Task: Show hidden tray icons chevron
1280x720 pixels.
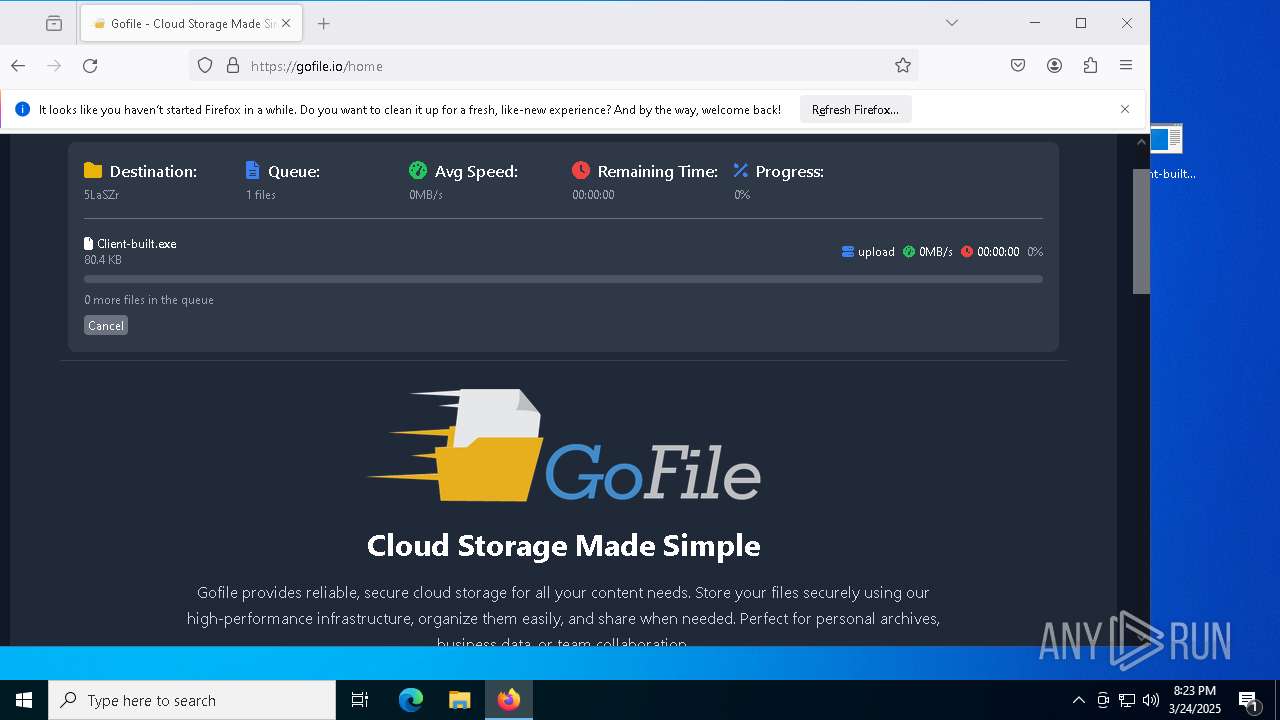Action: [x=1078, y=700]
